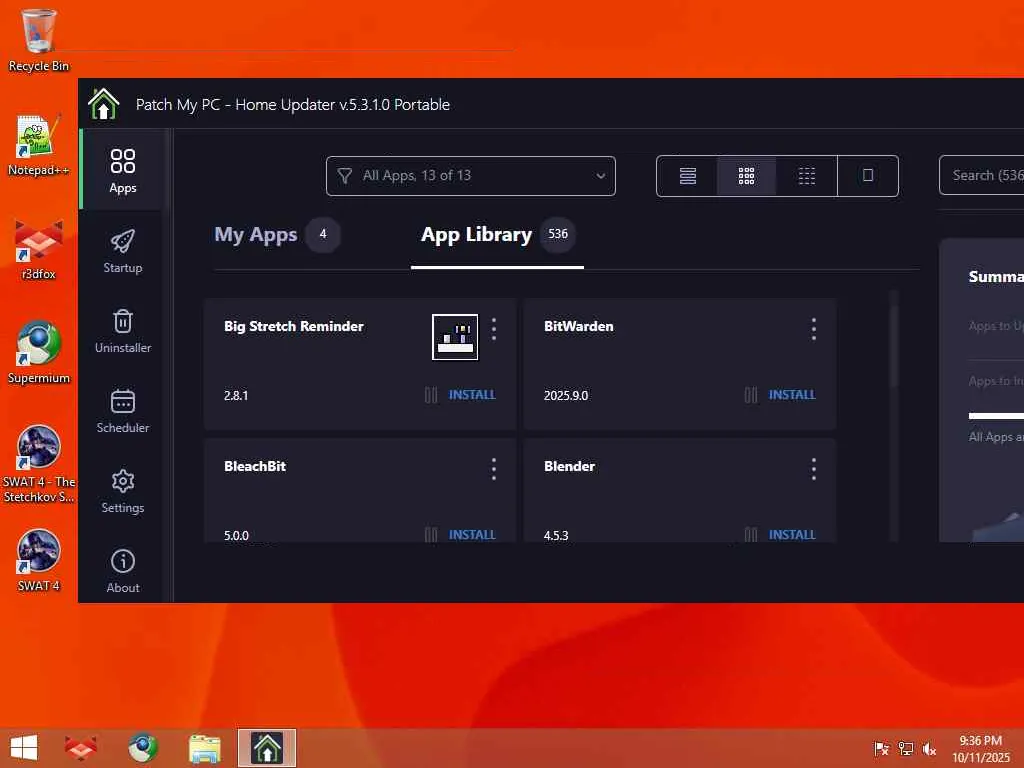This screenshot has width=1024, height=768.
Task: Click the Summary panel heading
Action: 996,276
